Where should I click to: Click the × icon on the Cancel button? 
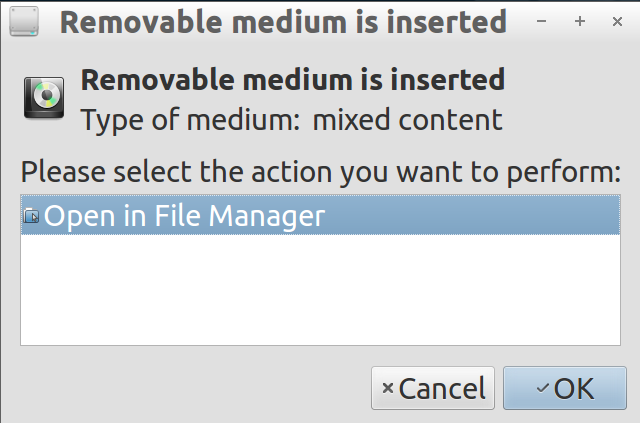tap(388, 389)
